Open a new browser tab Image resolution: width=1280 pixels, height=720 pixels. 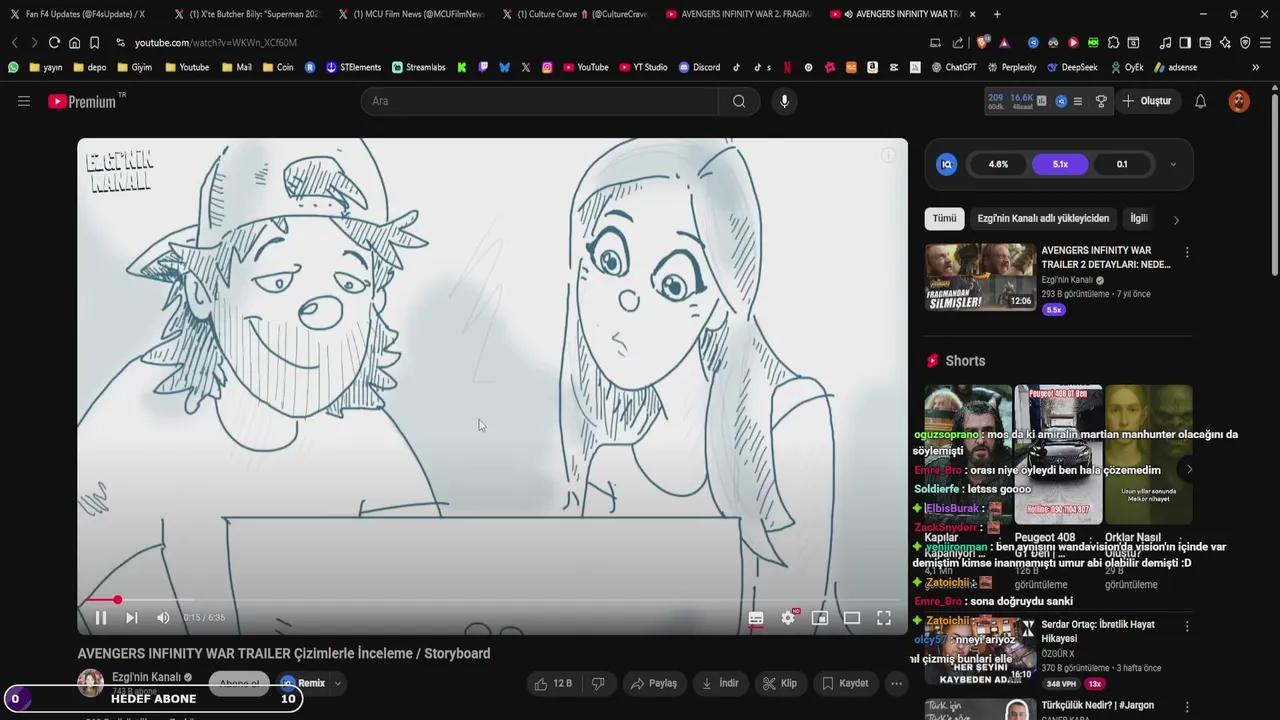click(x=997, y=14)
